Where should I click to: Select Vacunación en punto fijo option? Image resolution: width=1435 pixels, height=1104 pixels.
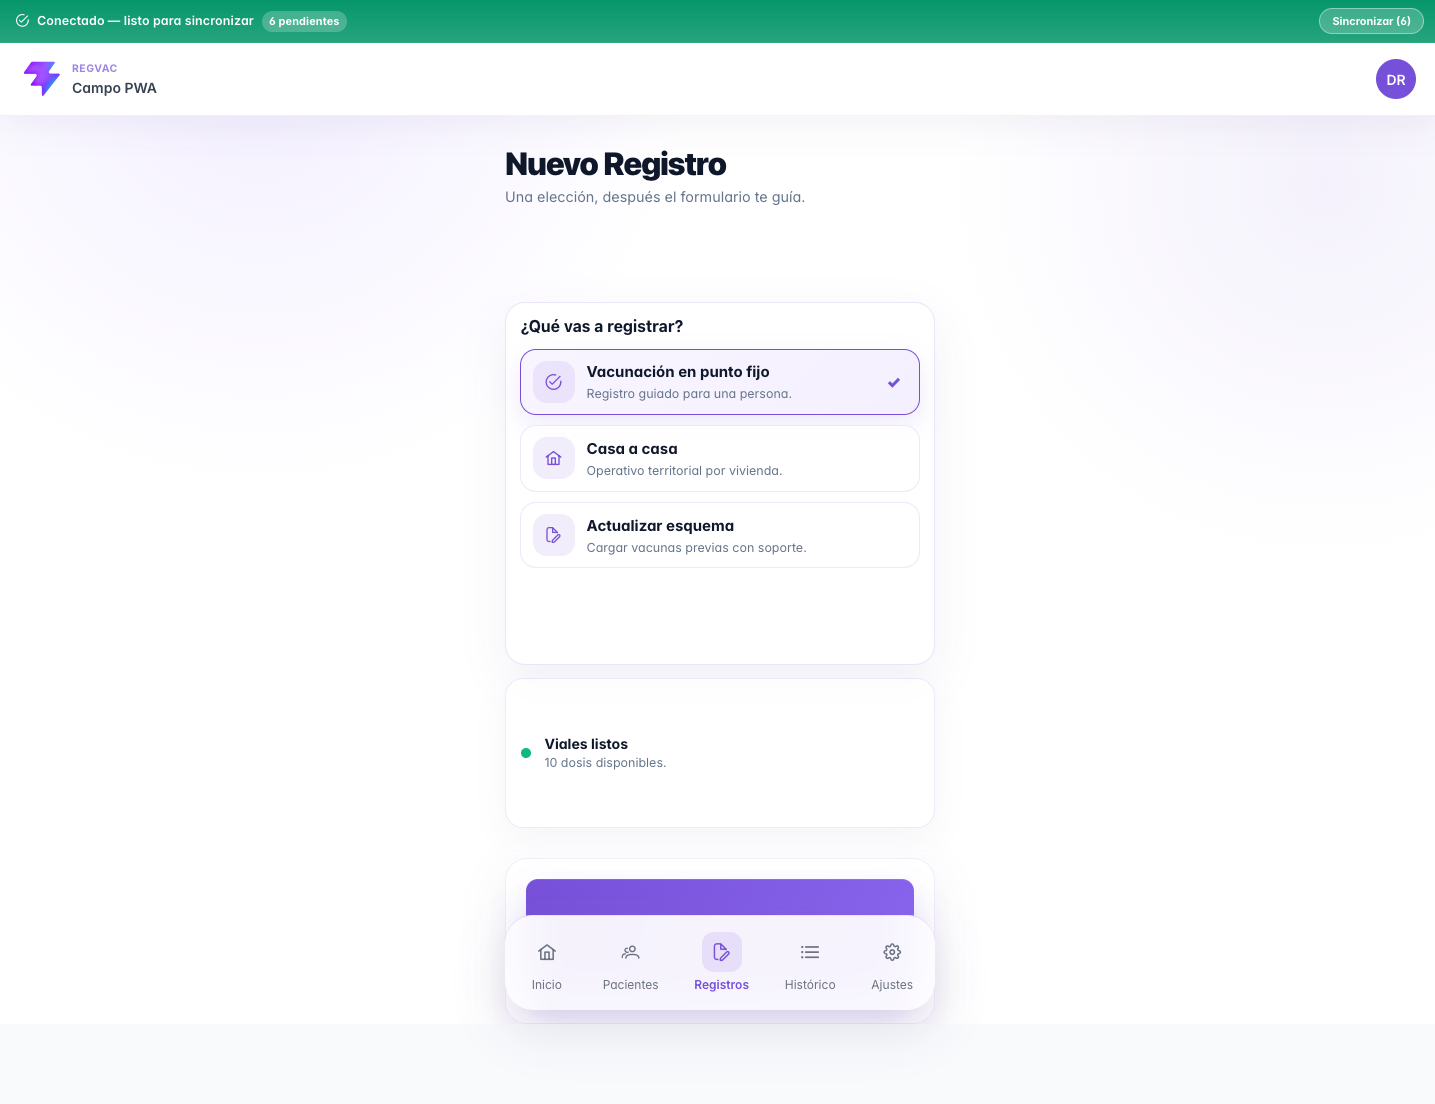point(720,382)
